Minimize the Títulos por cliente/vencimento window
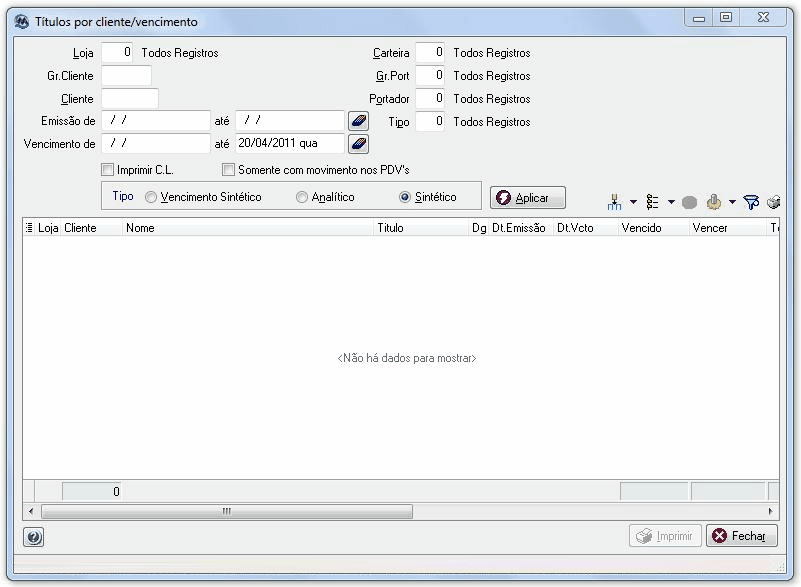This screenshot has width=801, height=587. click(x=699, y=18)
